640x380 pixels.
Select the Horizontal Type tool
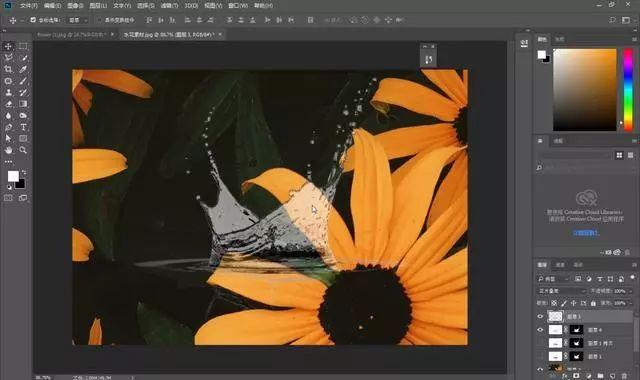23,127
